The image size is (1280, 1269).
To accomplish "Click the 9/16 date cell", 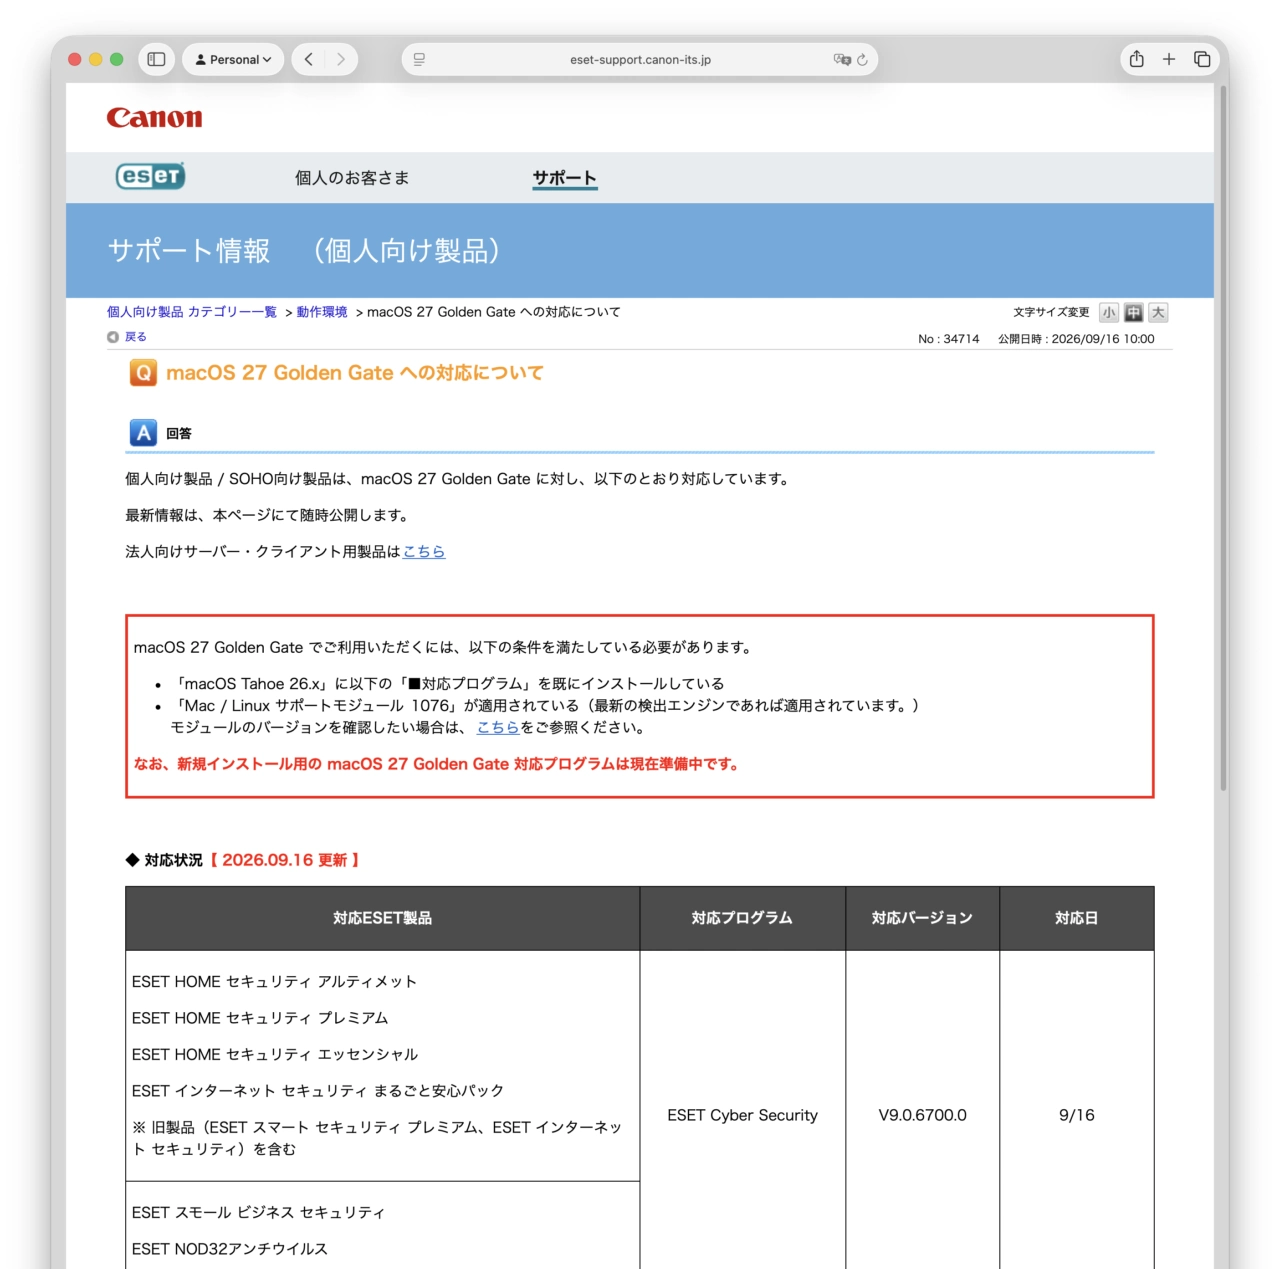I will click(x=1077, y=1115).
